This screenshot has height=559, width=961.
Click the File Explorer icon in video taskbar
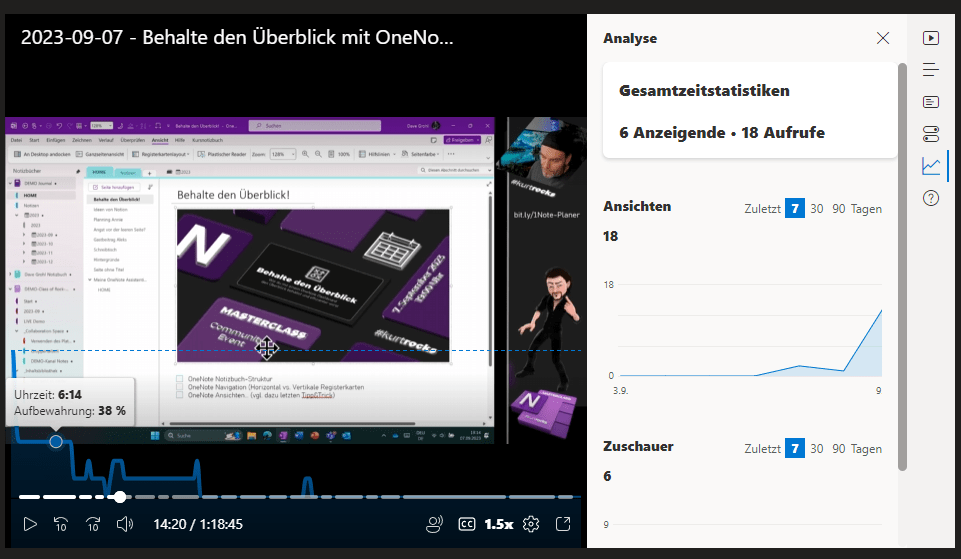tap(251, 436)
